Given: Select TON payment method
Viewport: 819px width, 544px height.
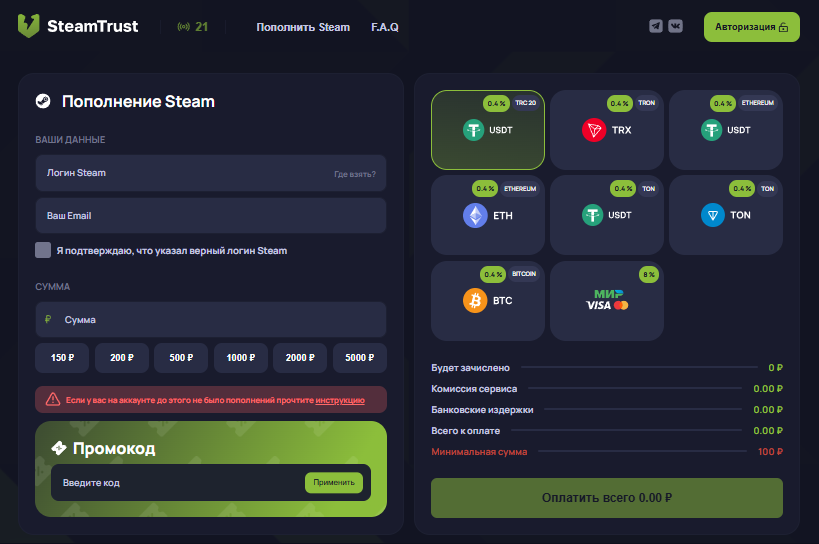Looking at the screenshot, I should coord(726,215).
